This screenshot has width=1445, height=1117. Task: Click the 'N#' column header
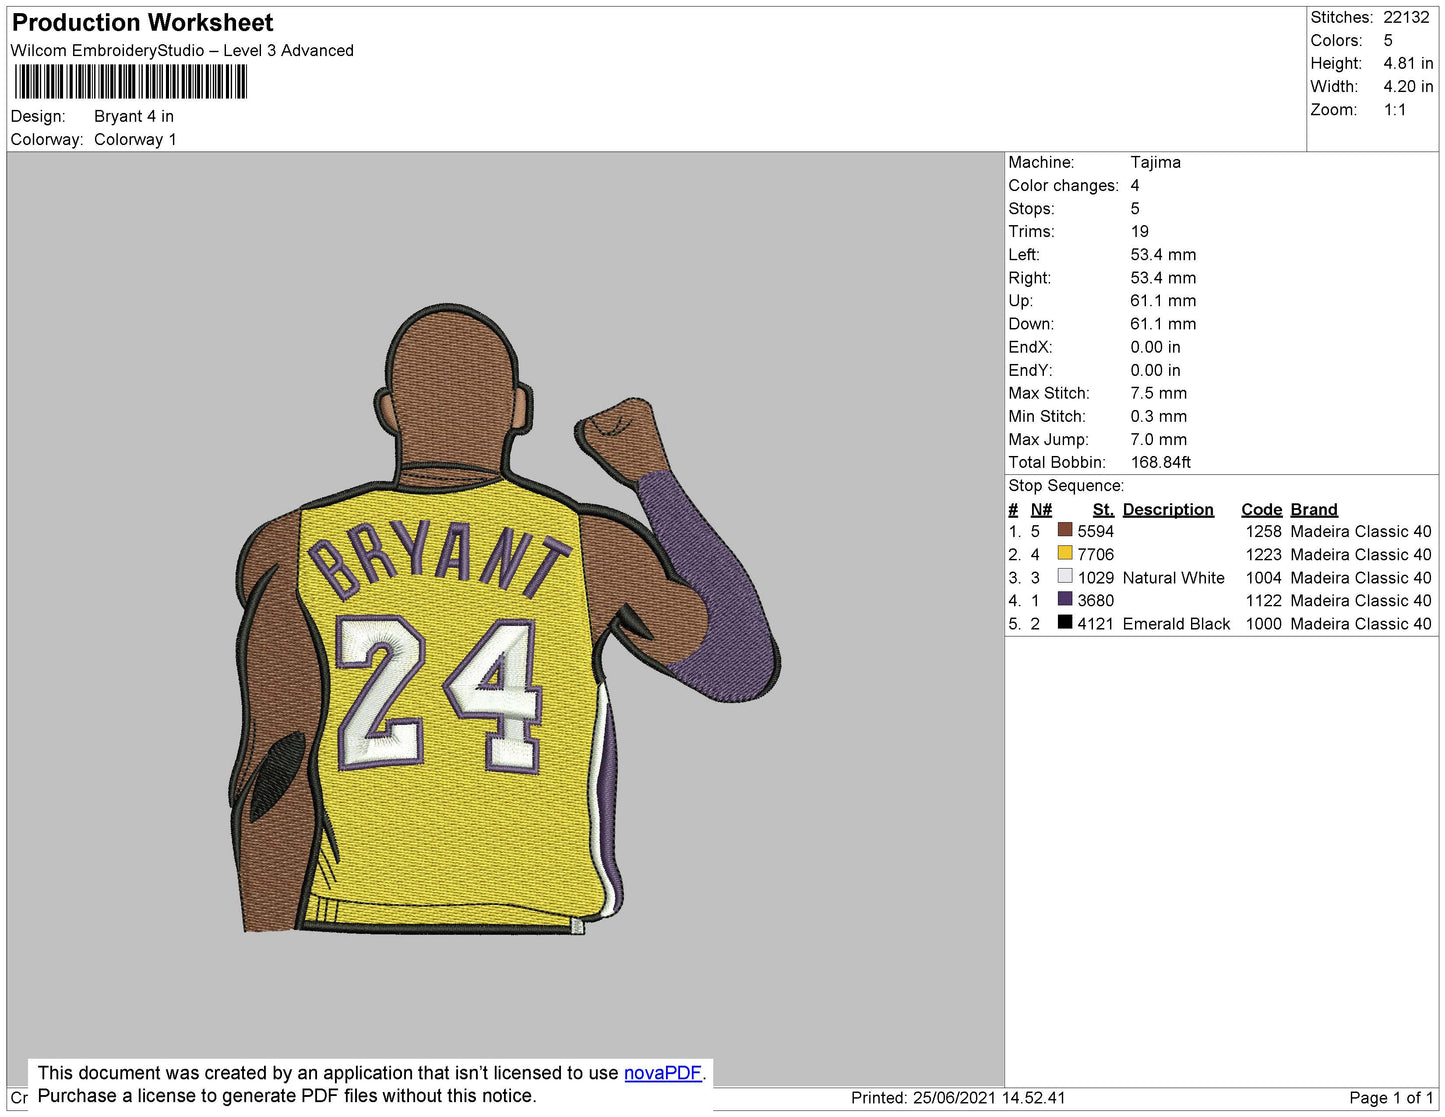(x=1041, y=510)
